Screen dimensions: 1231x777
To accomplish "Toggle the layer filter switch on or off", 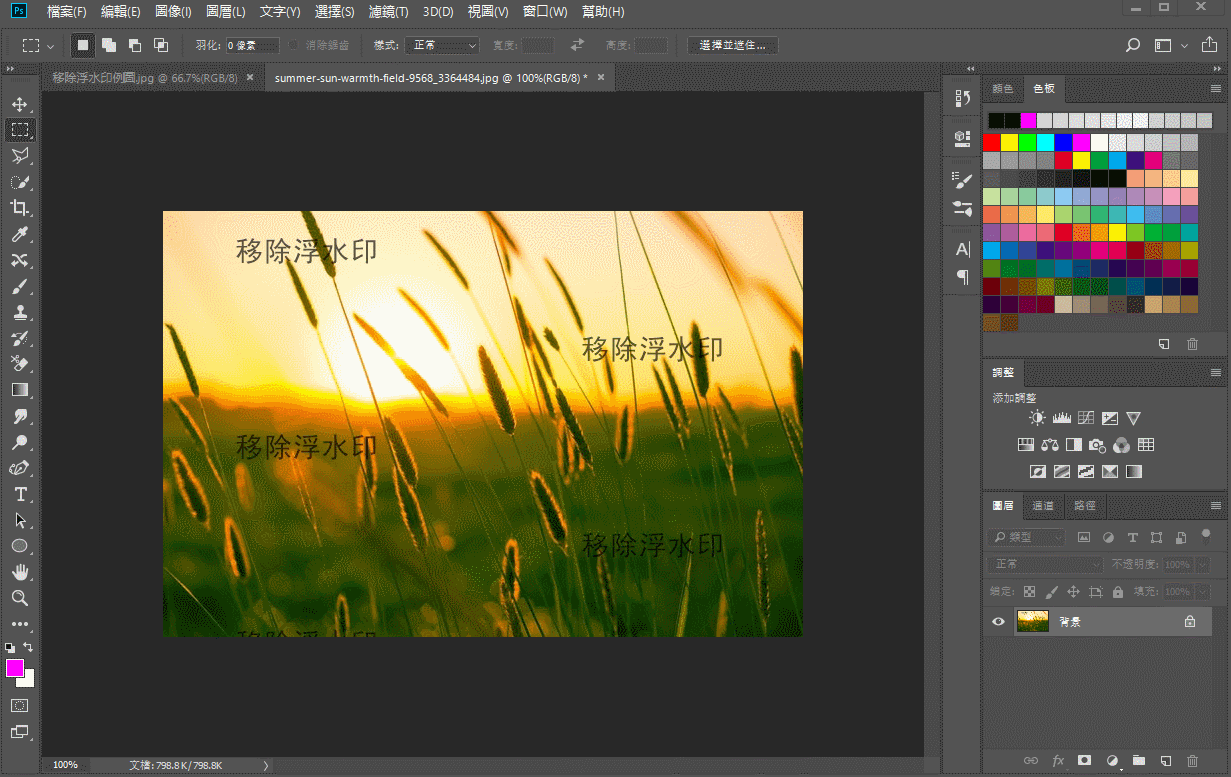I will (x=1207, y=535).
